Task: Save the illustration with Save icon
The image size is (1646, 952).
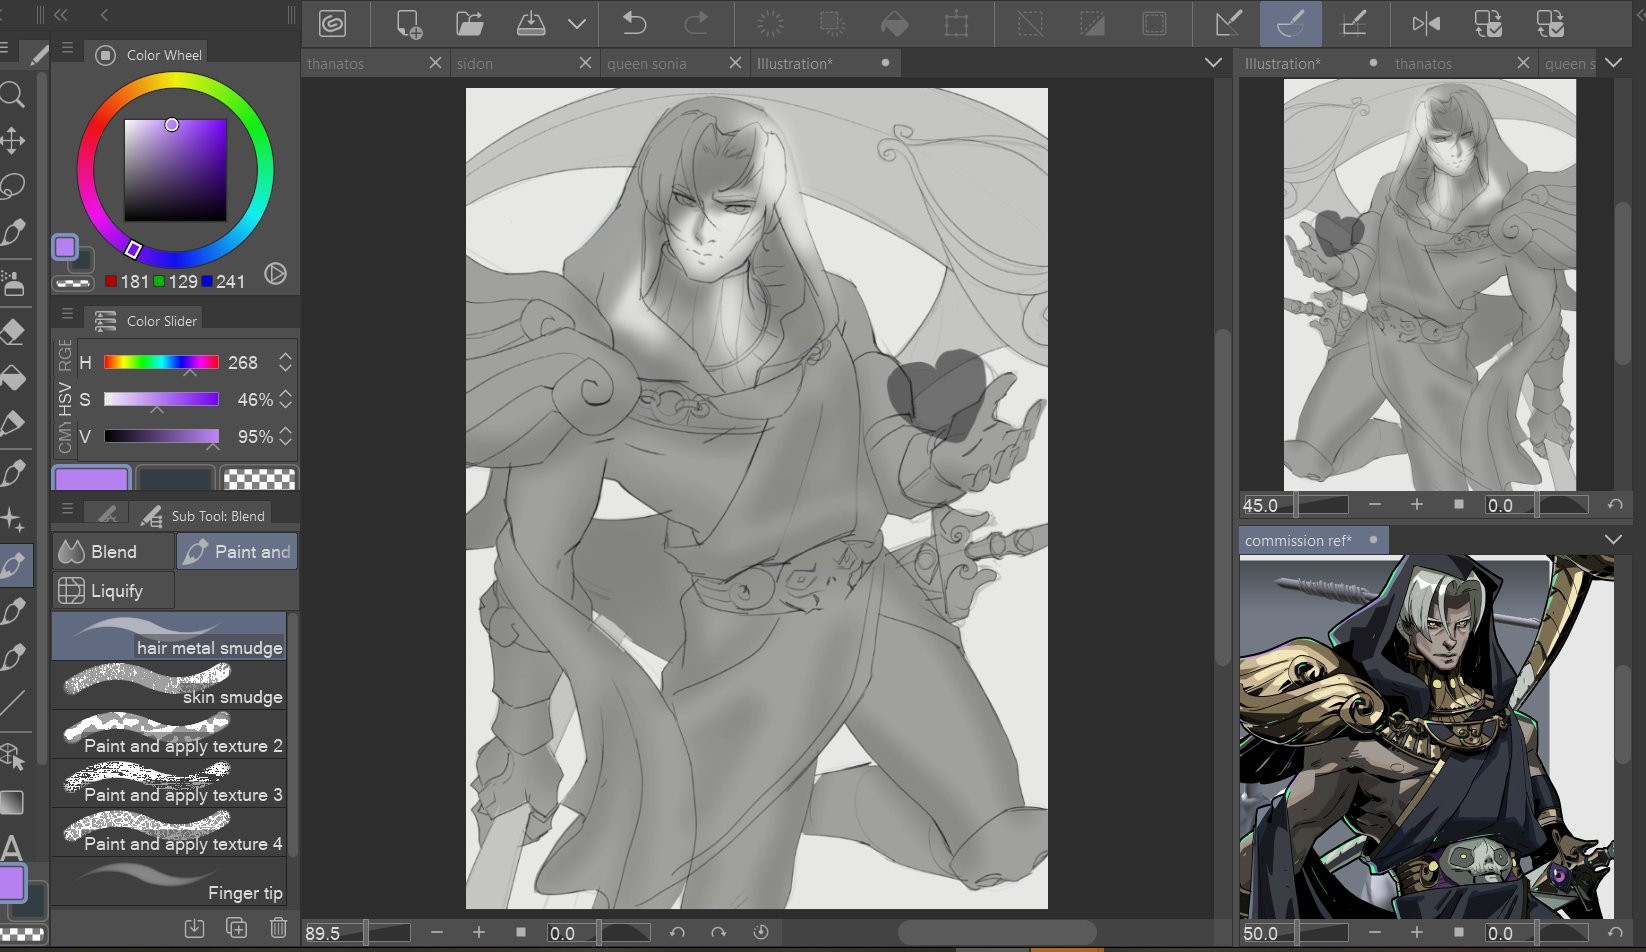Action: (530, 23)
